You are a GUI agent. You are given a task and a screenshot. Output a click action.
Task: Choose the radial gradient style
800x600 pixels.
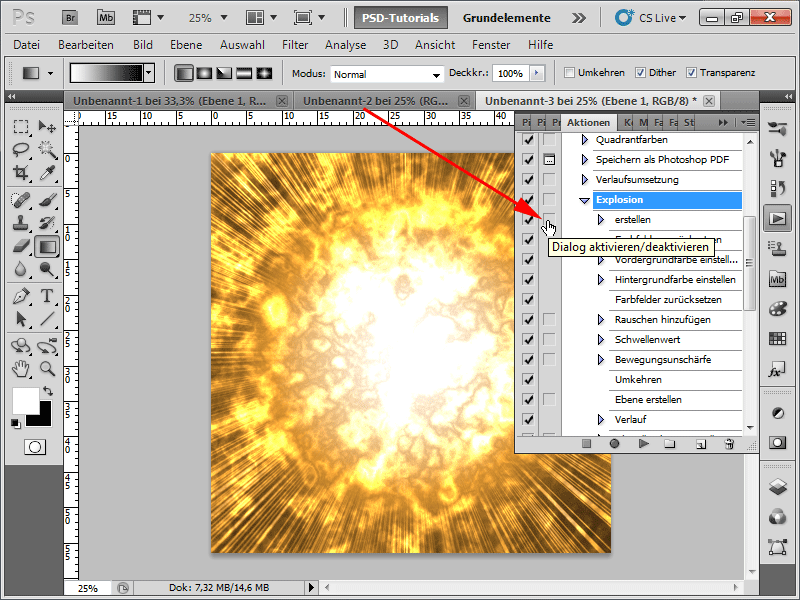pos(204,73)
